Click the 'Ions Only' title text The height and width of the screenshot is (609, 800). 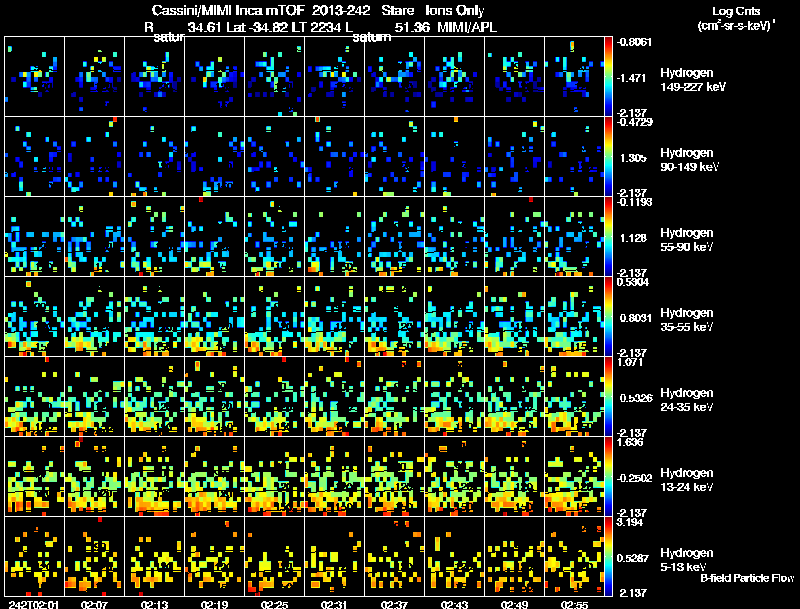pyautogui.click(x=455, y=10)
